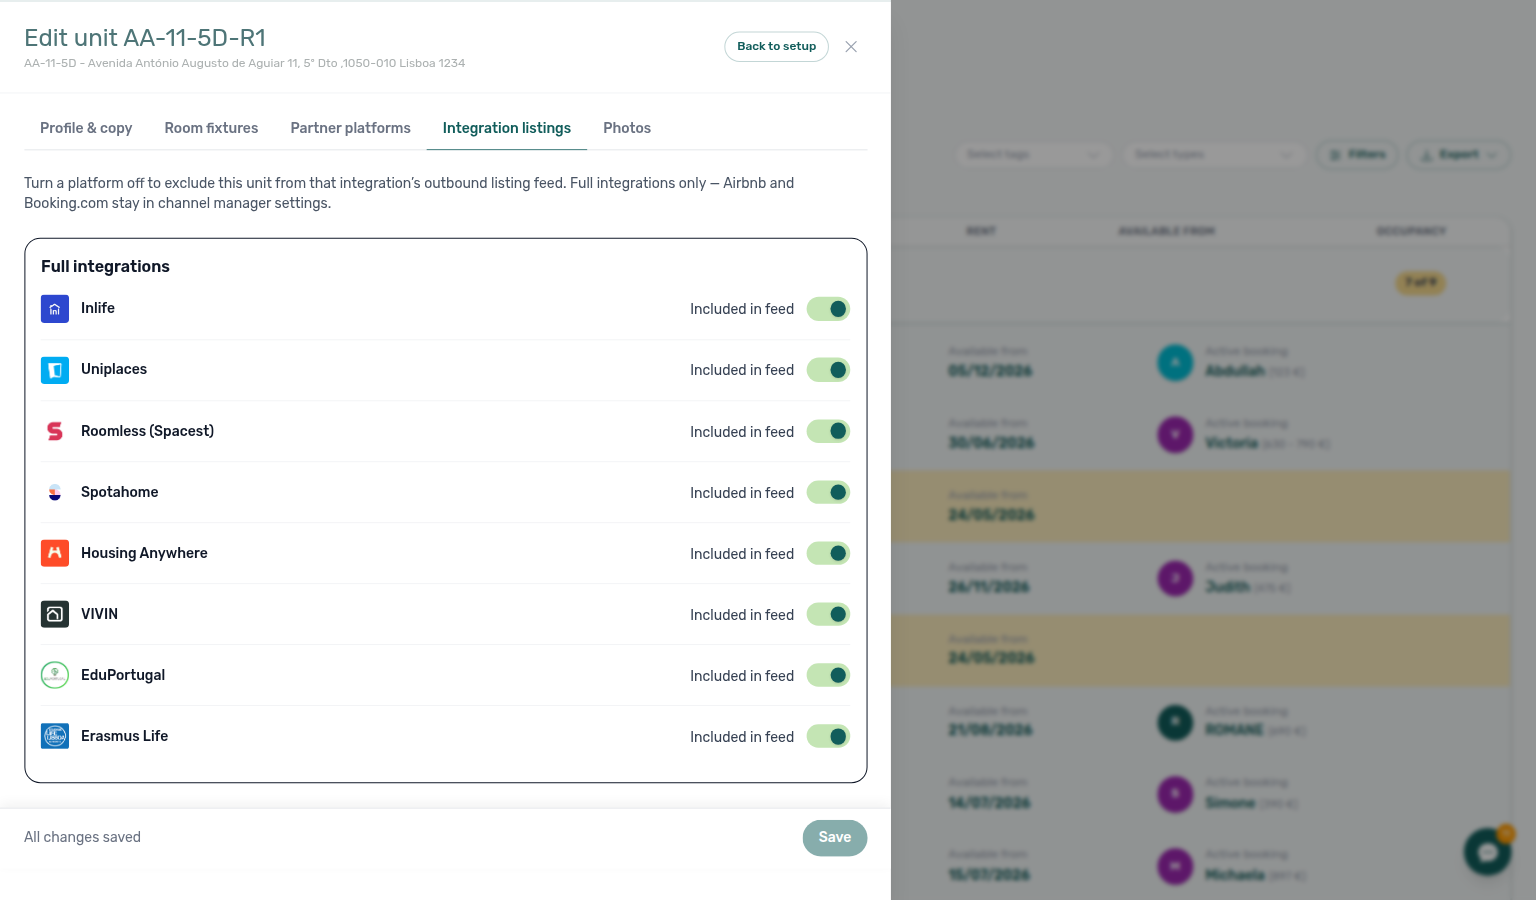Click the Full integrations heading
The width and height of the screenshot is (1536, 900).
[x=105, y=266]
